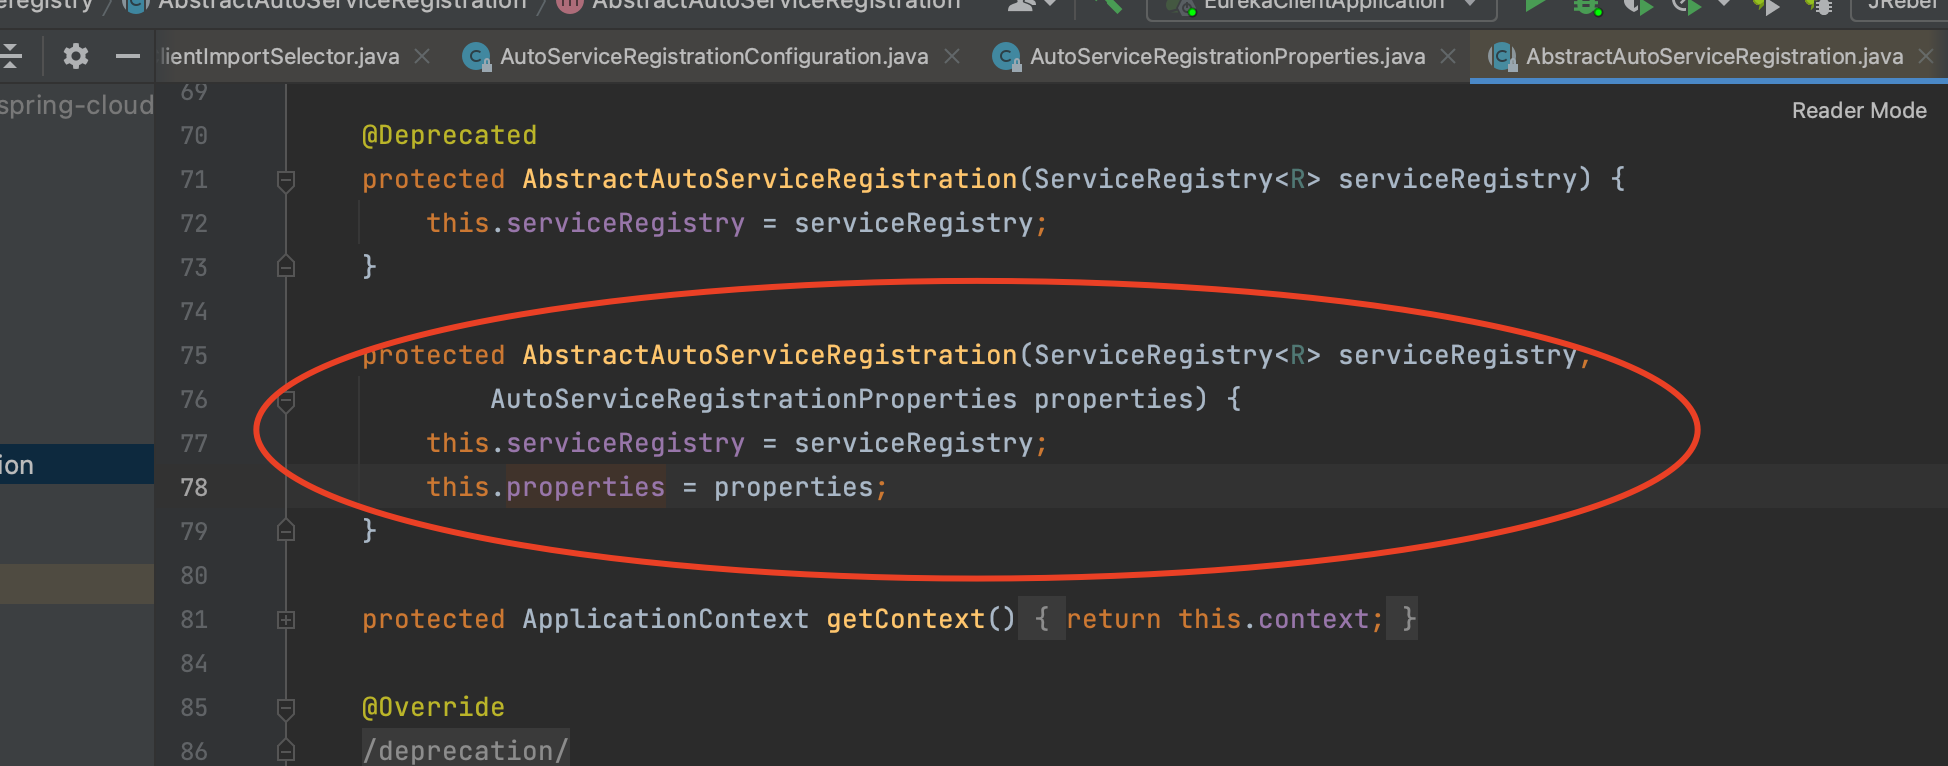Click class icon on AutoServiceRegistrationProperties.java tab
This screenshot has width=1948, height=766.
tap(1006, 57)
